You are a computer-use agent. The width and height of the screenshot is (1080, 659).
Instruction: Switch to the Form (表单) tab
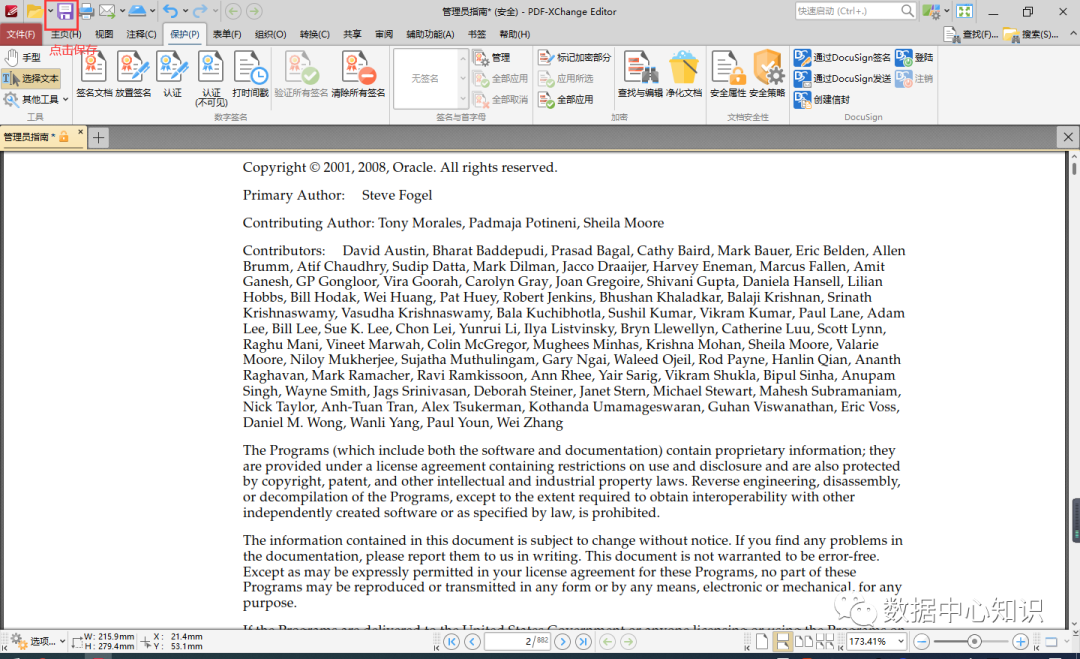227,34
